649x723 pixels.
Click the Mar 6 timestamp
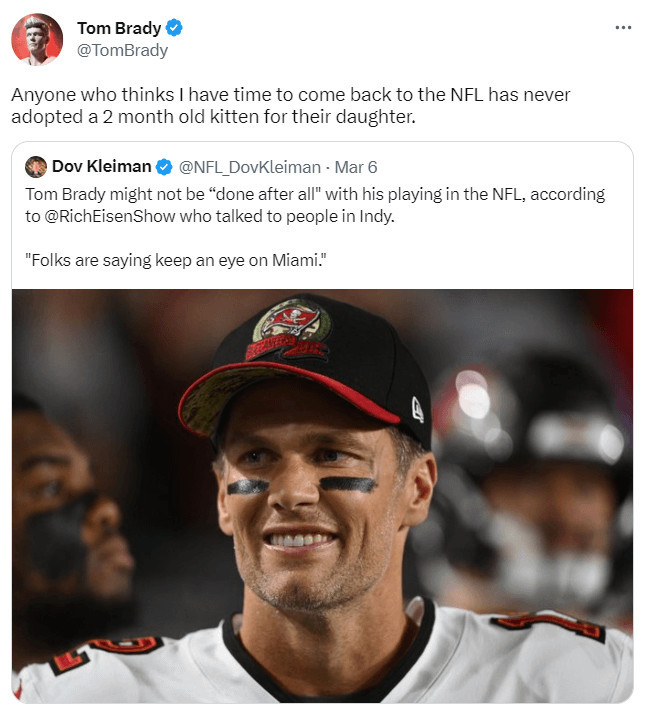pos(356,167)
